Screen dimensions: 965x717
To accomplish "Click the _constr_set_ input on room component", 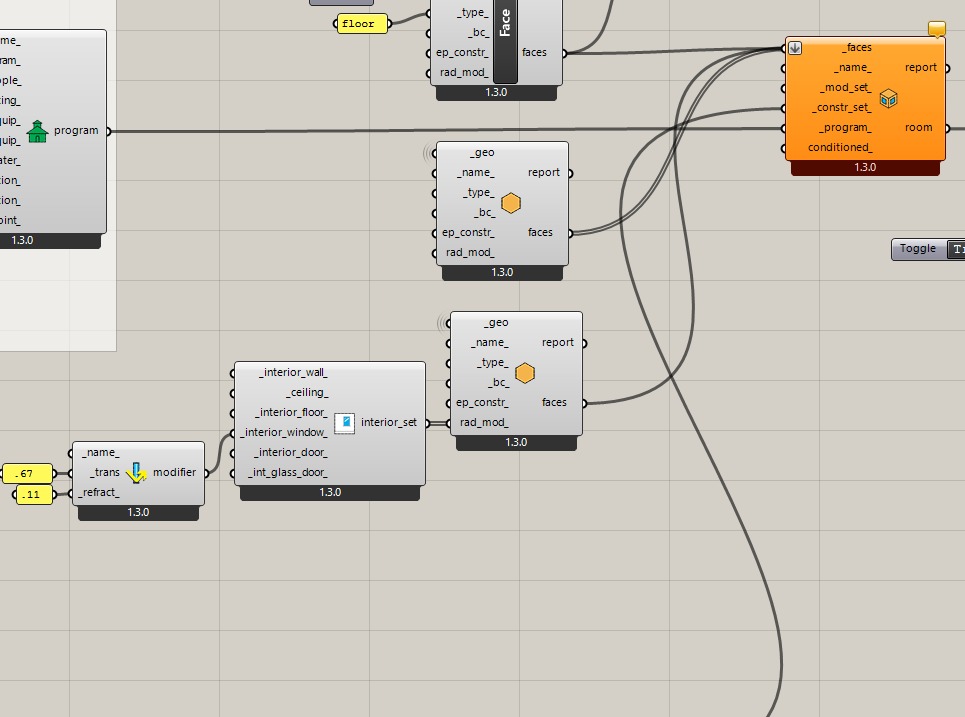I will click(841, 107).
